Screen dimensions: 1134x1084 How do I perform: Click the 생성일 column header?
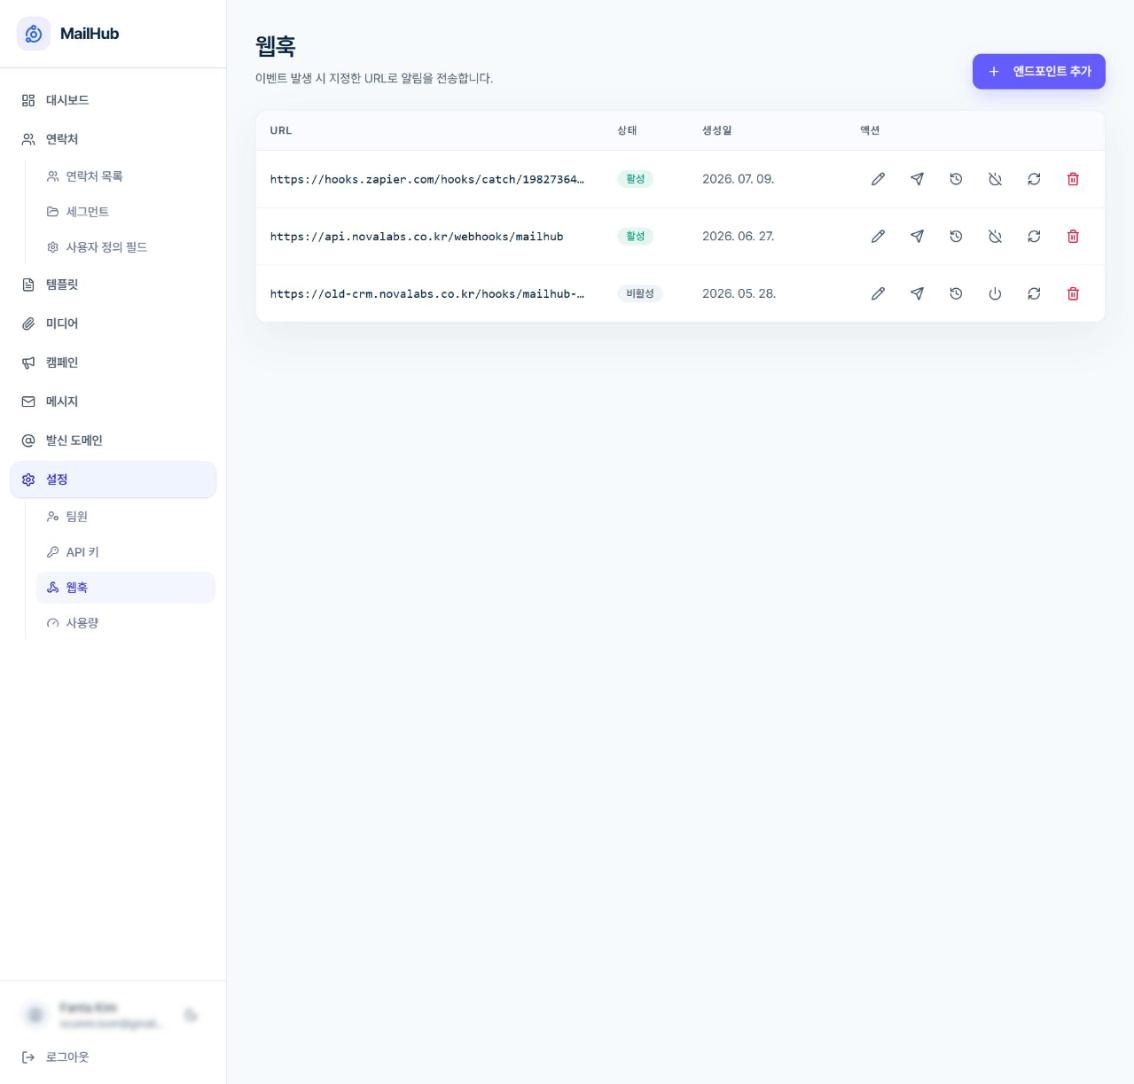coord(717,131)
